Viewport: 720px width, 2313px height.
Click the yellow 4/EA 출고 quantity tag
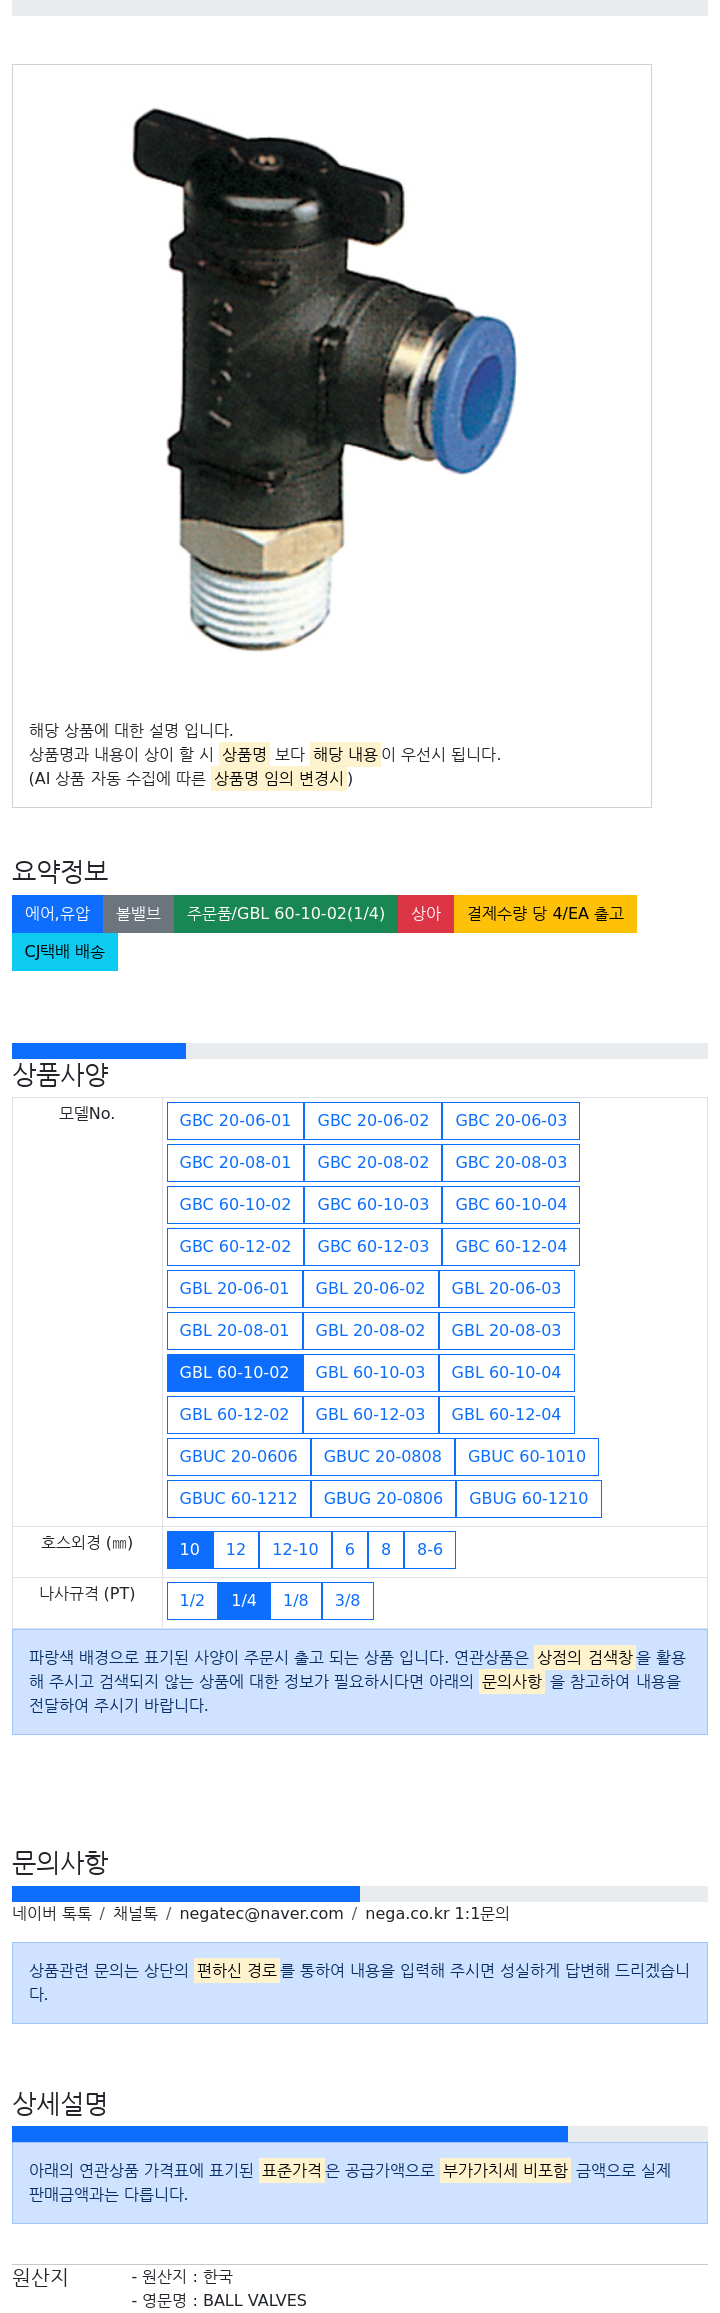pos(545,914)
